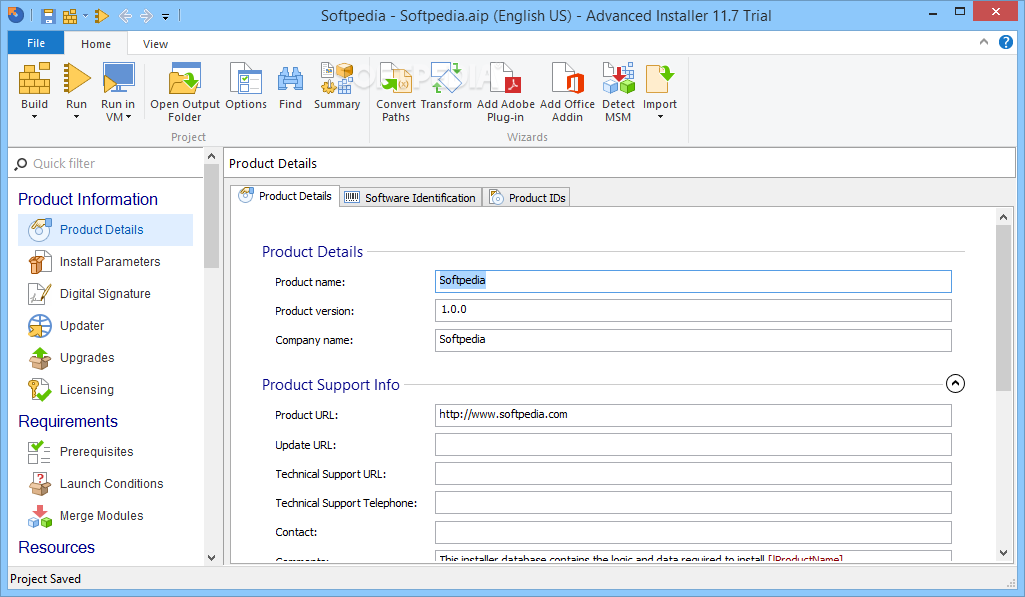Click the Contact field

(x=693, y=532)
